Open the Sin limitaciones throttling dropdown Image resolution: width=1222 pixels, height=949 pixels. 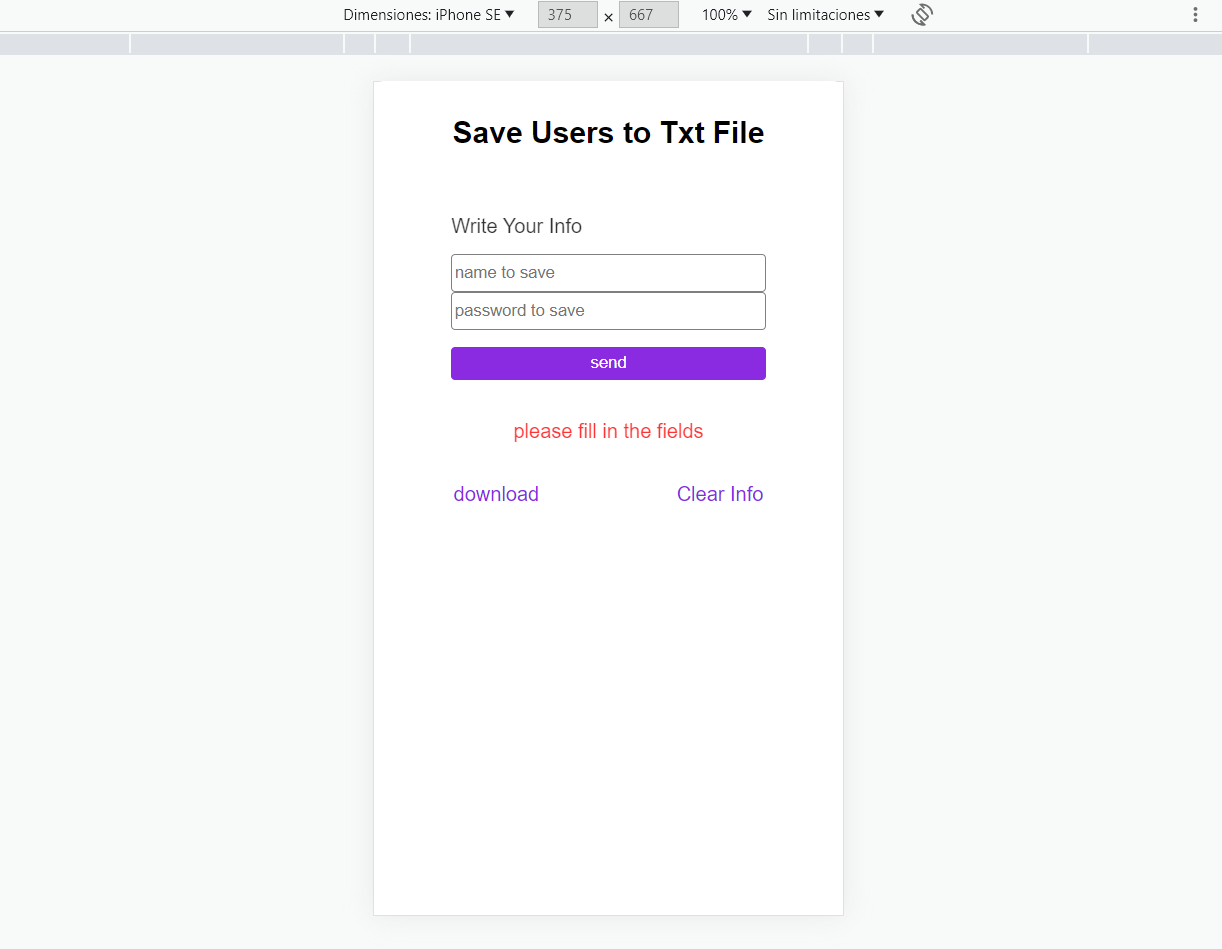point(824,14)
